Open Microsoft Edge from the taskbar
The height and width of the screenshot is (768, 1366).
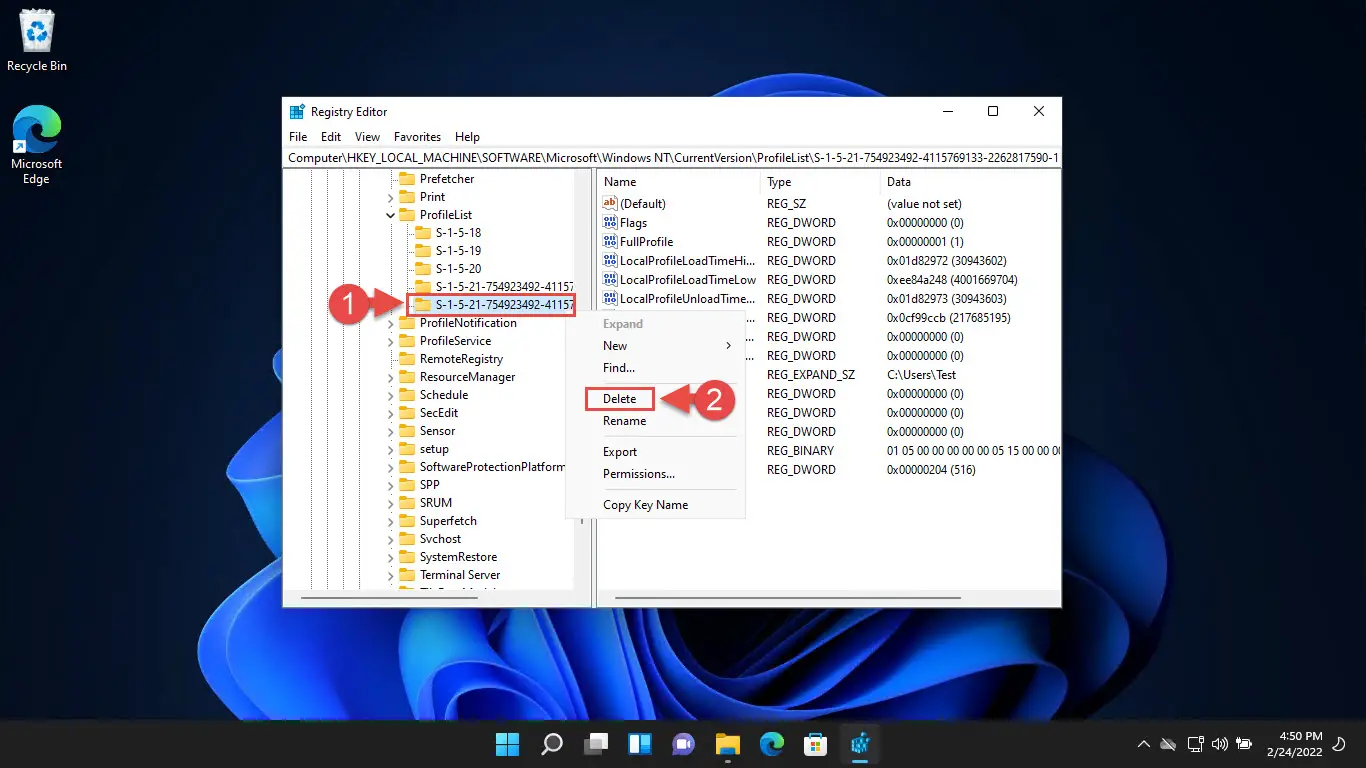(771, 744)
